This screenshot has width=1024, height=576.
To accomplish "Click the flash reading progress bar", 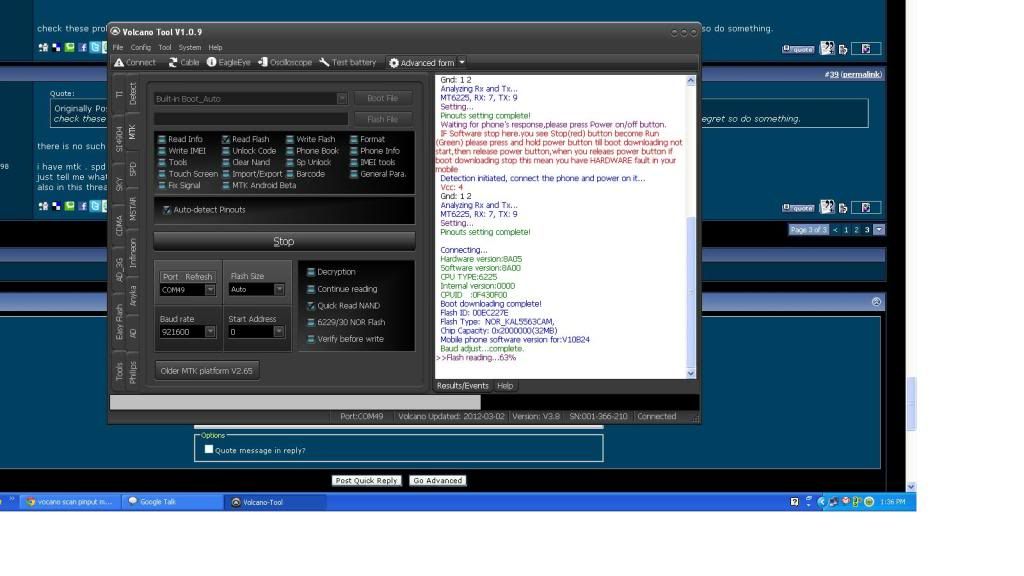I will point(404,402).
